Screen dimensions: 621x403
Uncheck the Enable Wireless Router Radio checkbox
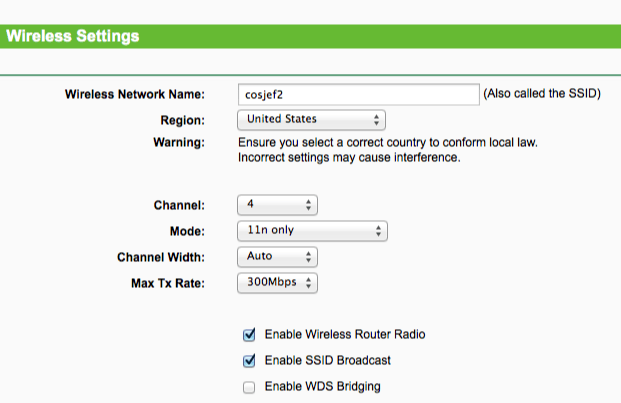click(x=249, y=334)
